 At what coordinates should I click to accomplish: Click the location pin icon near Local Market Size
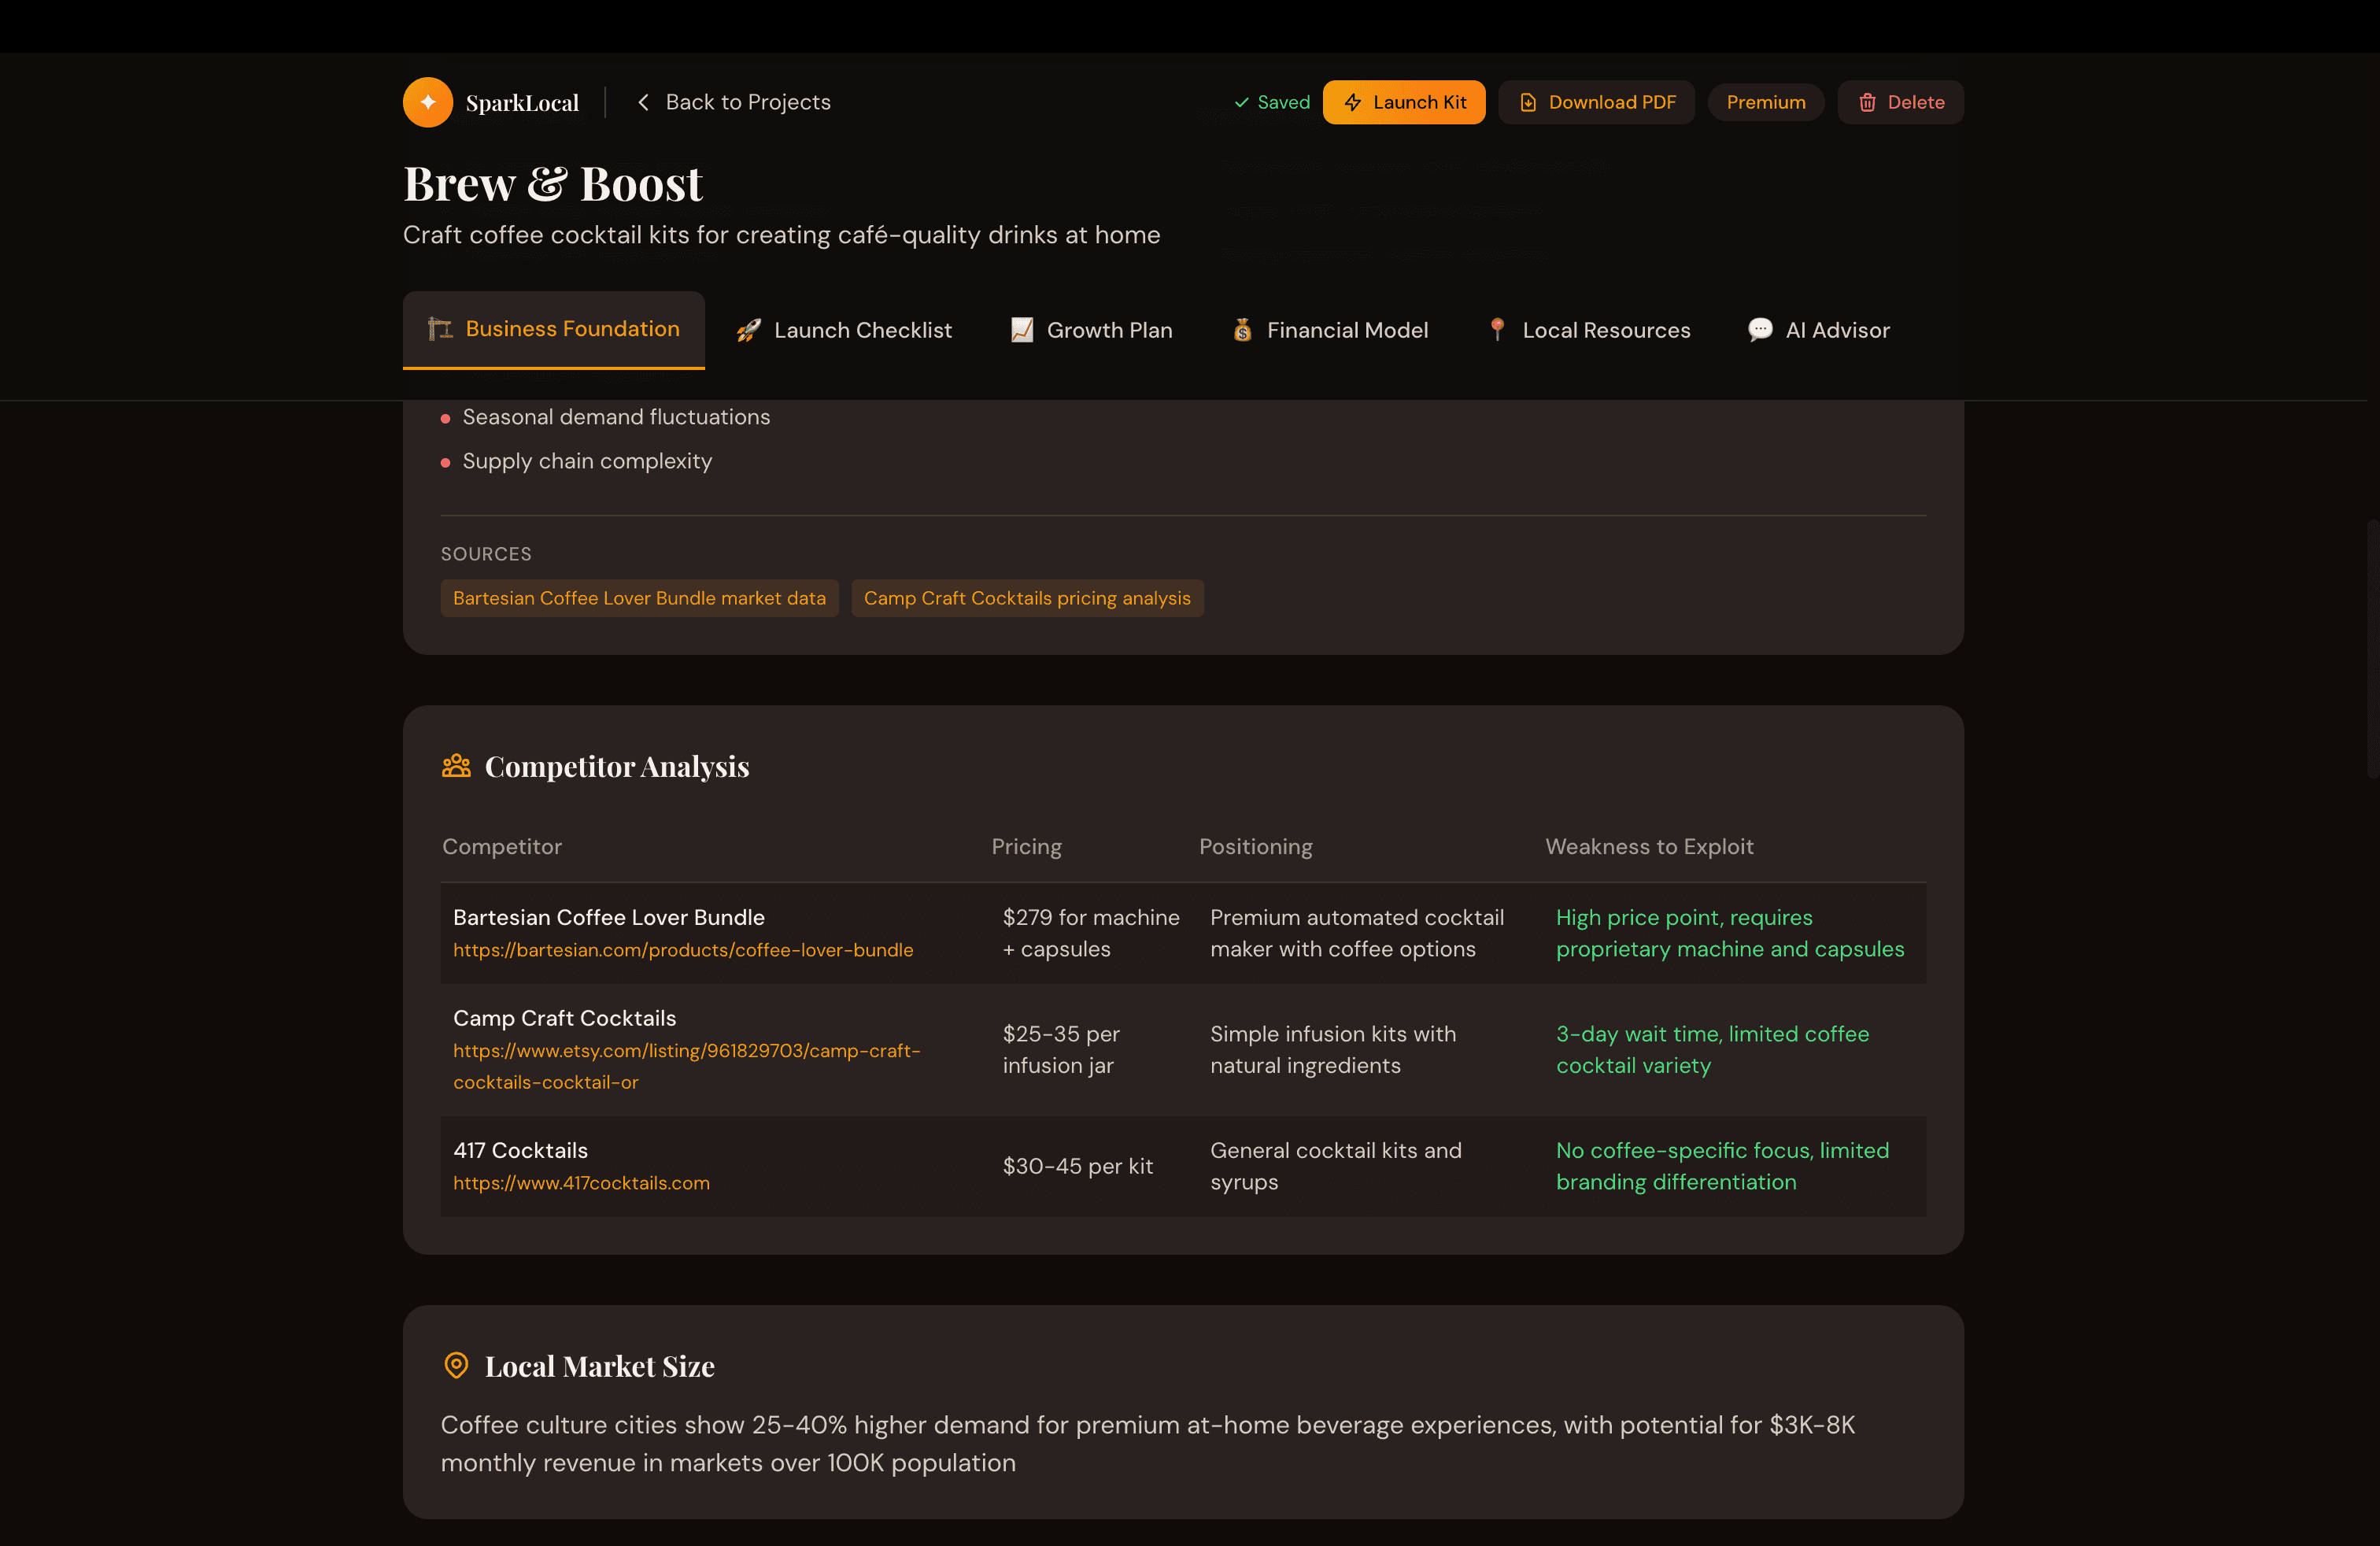456,1365
